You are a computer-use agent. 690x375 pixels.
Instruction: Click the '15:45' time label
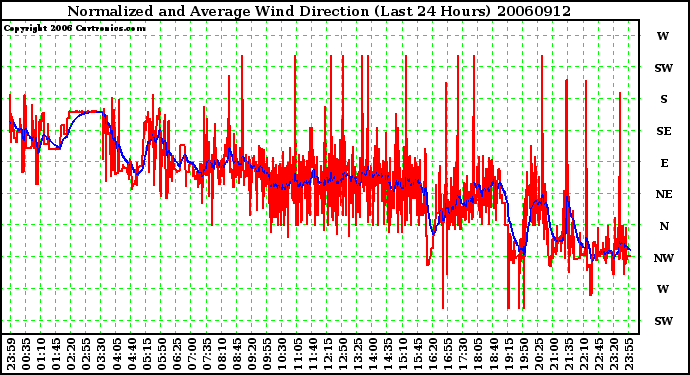point(418,354)
